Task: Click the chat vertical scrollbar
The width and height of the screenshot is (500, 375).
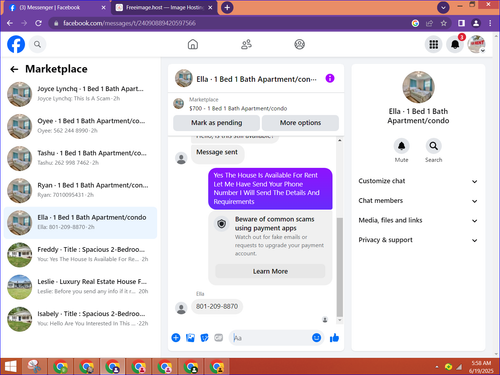Action: [339, 267]
